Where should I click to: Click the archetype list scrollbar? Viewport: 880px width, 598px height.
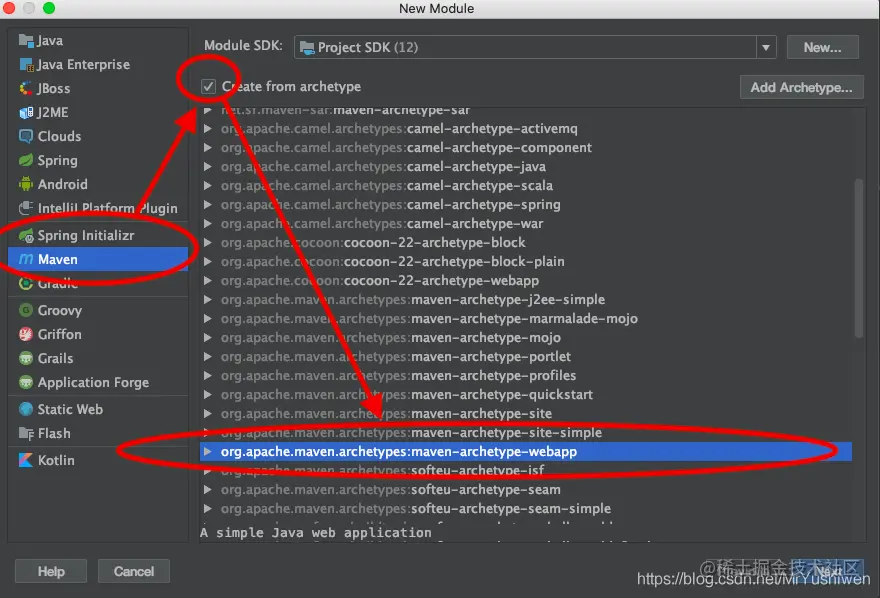click(858, 258)
